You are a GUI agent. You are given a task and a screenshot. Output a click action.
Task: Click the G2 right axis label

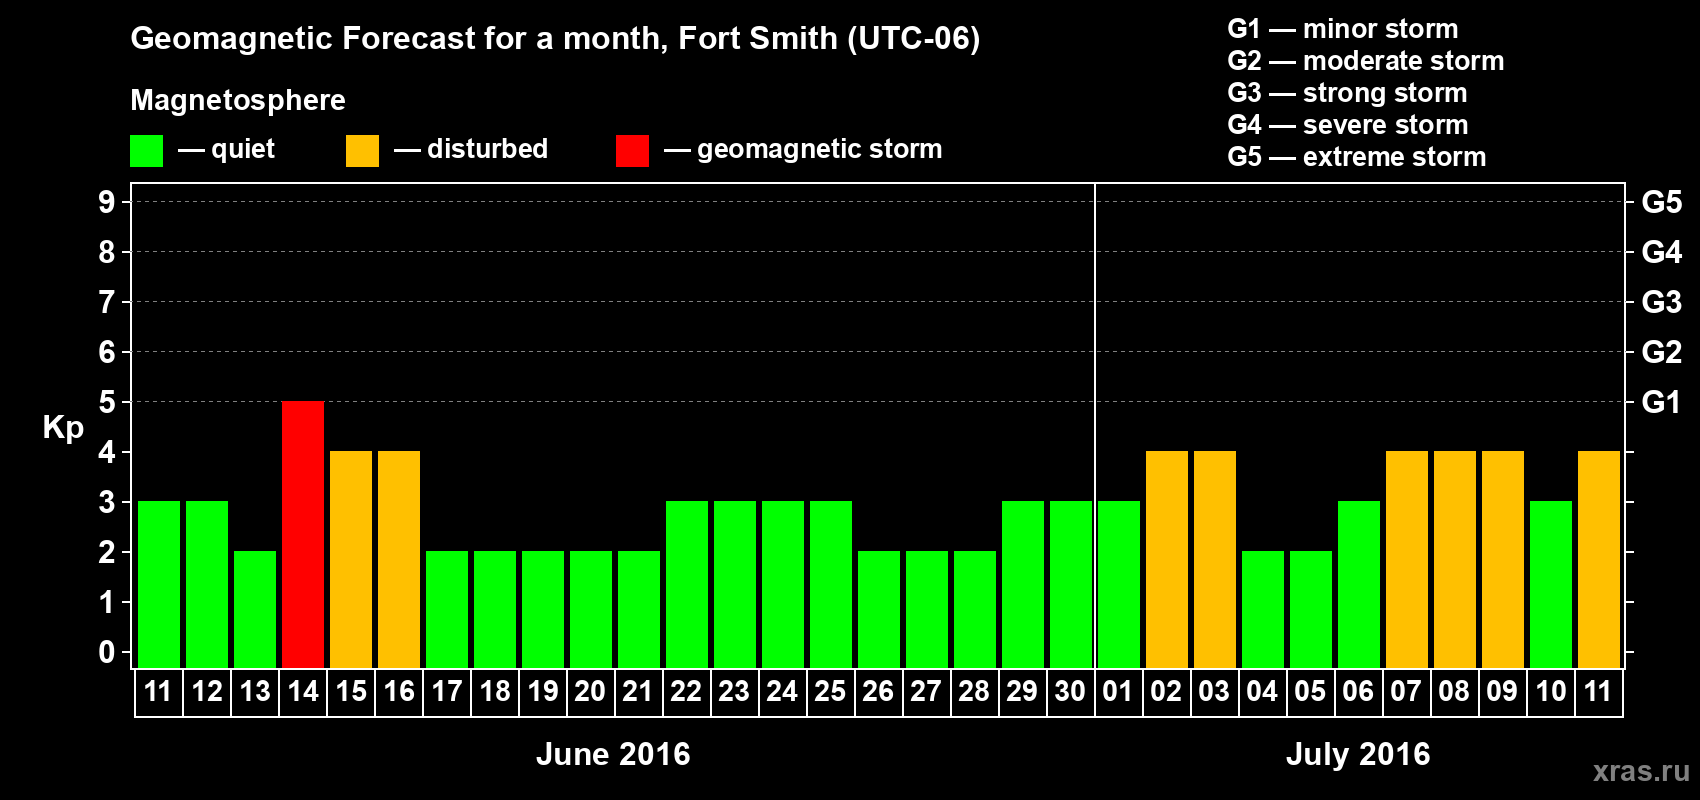point(1662,352)
